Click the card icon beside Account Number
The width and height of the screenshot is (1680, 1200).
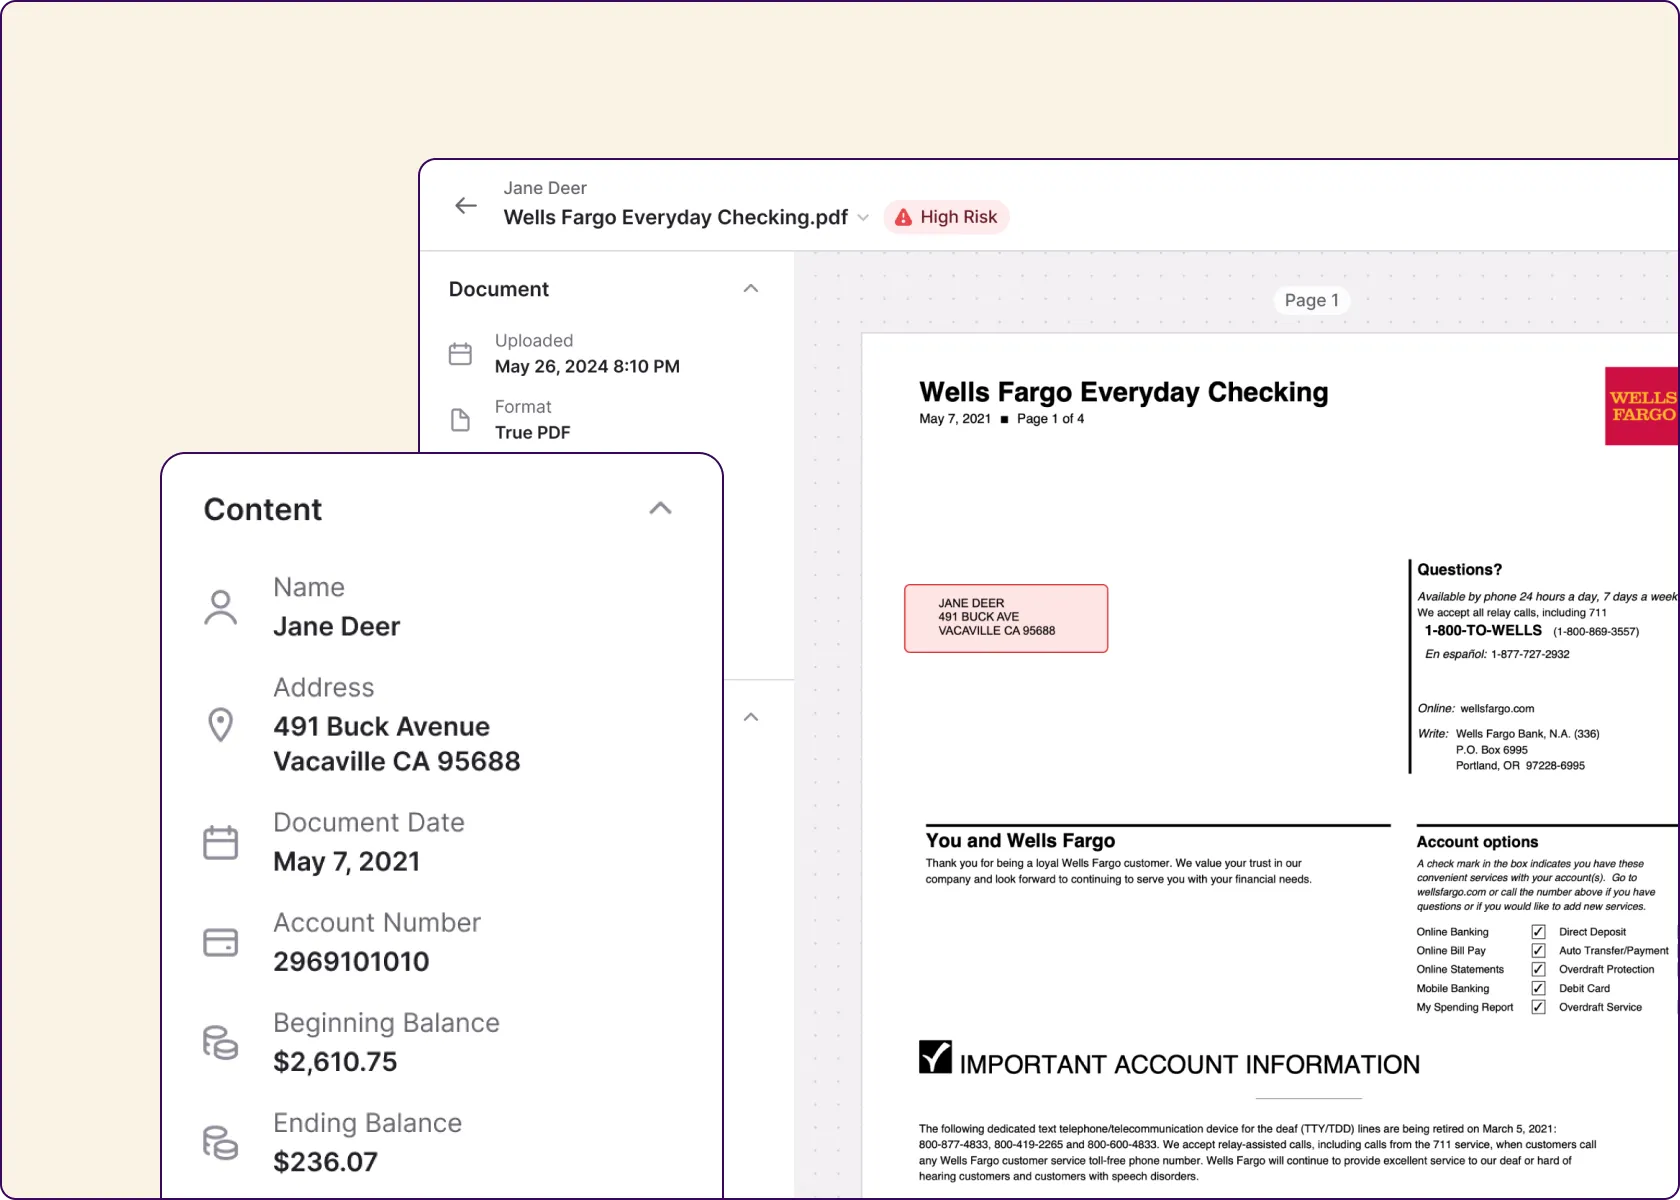point(220,941)
